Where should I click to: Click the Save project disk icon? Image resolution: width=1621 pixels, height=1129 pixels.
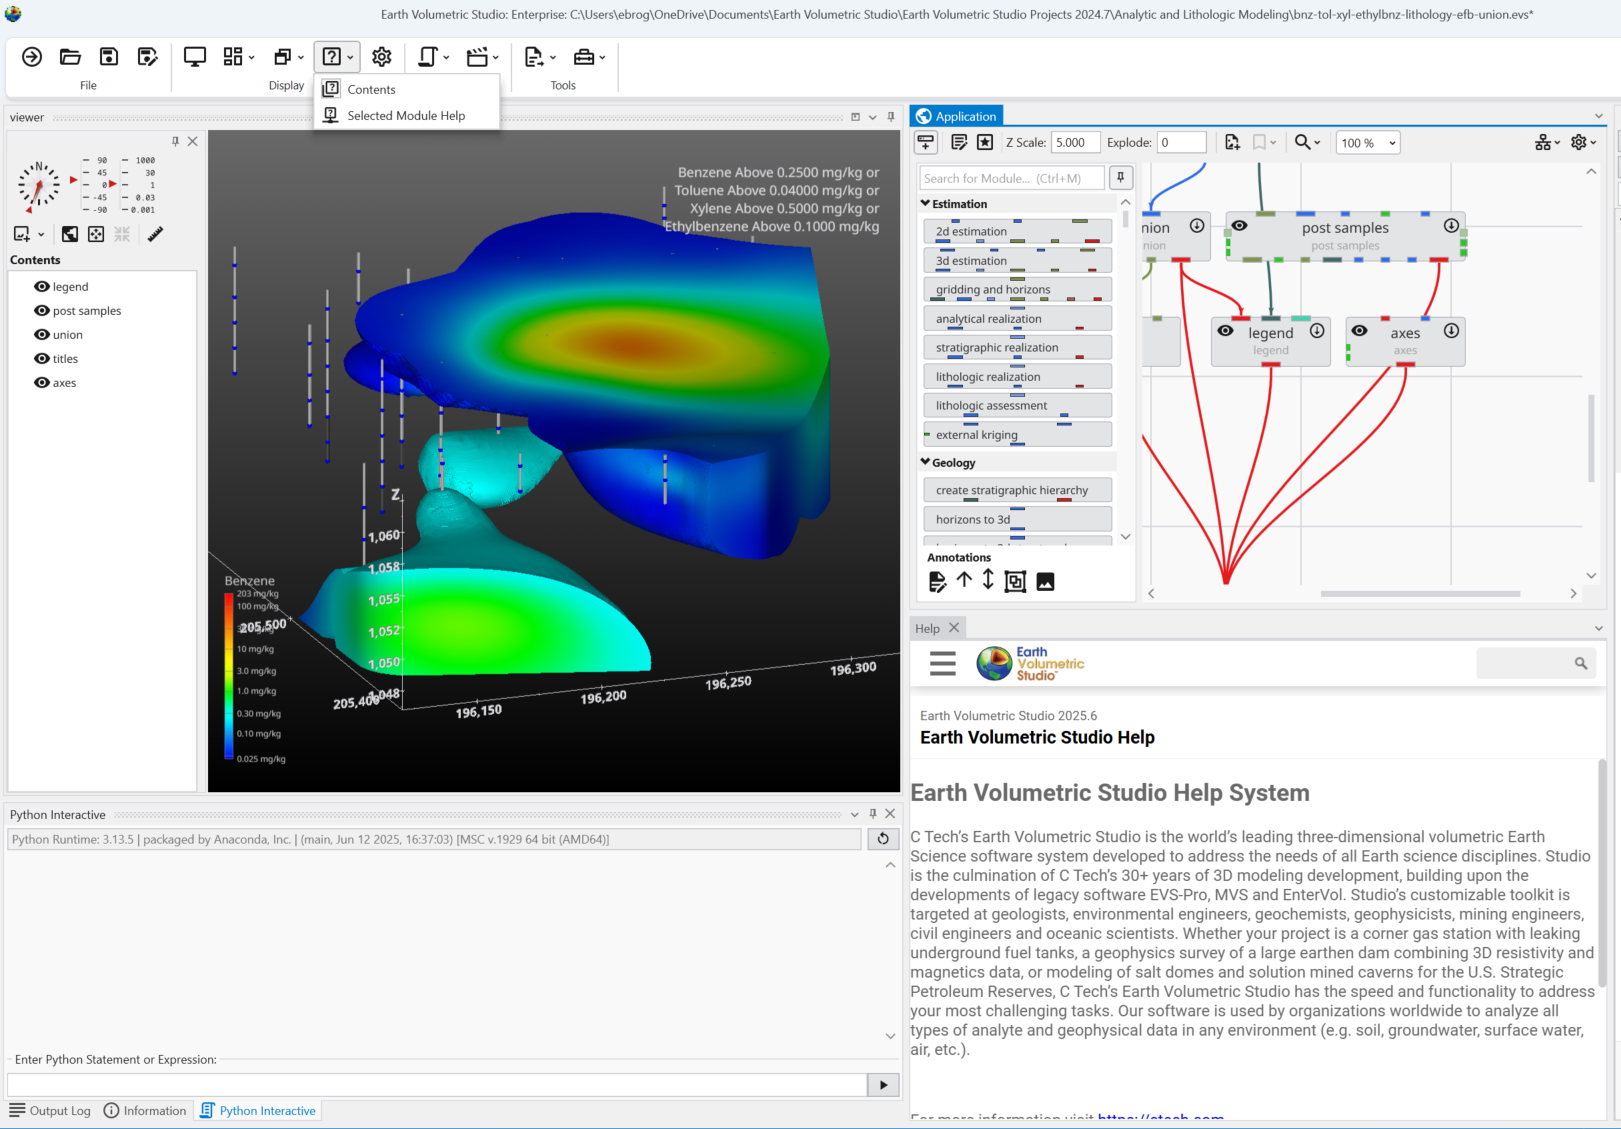click(109, 57)
